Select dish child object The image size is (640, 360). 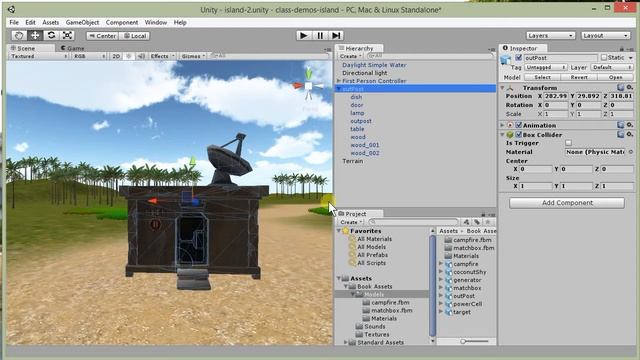point(356,97)
